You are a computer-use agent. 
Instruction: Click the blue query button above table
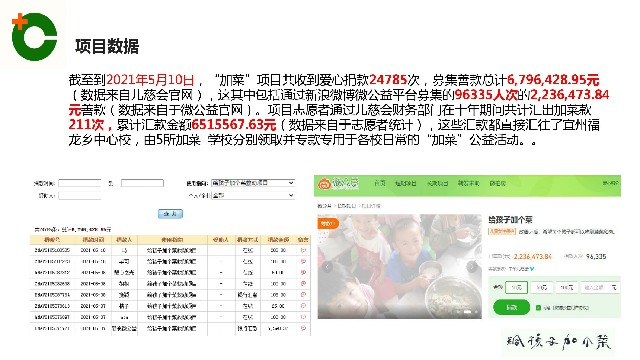click(170, 214)
